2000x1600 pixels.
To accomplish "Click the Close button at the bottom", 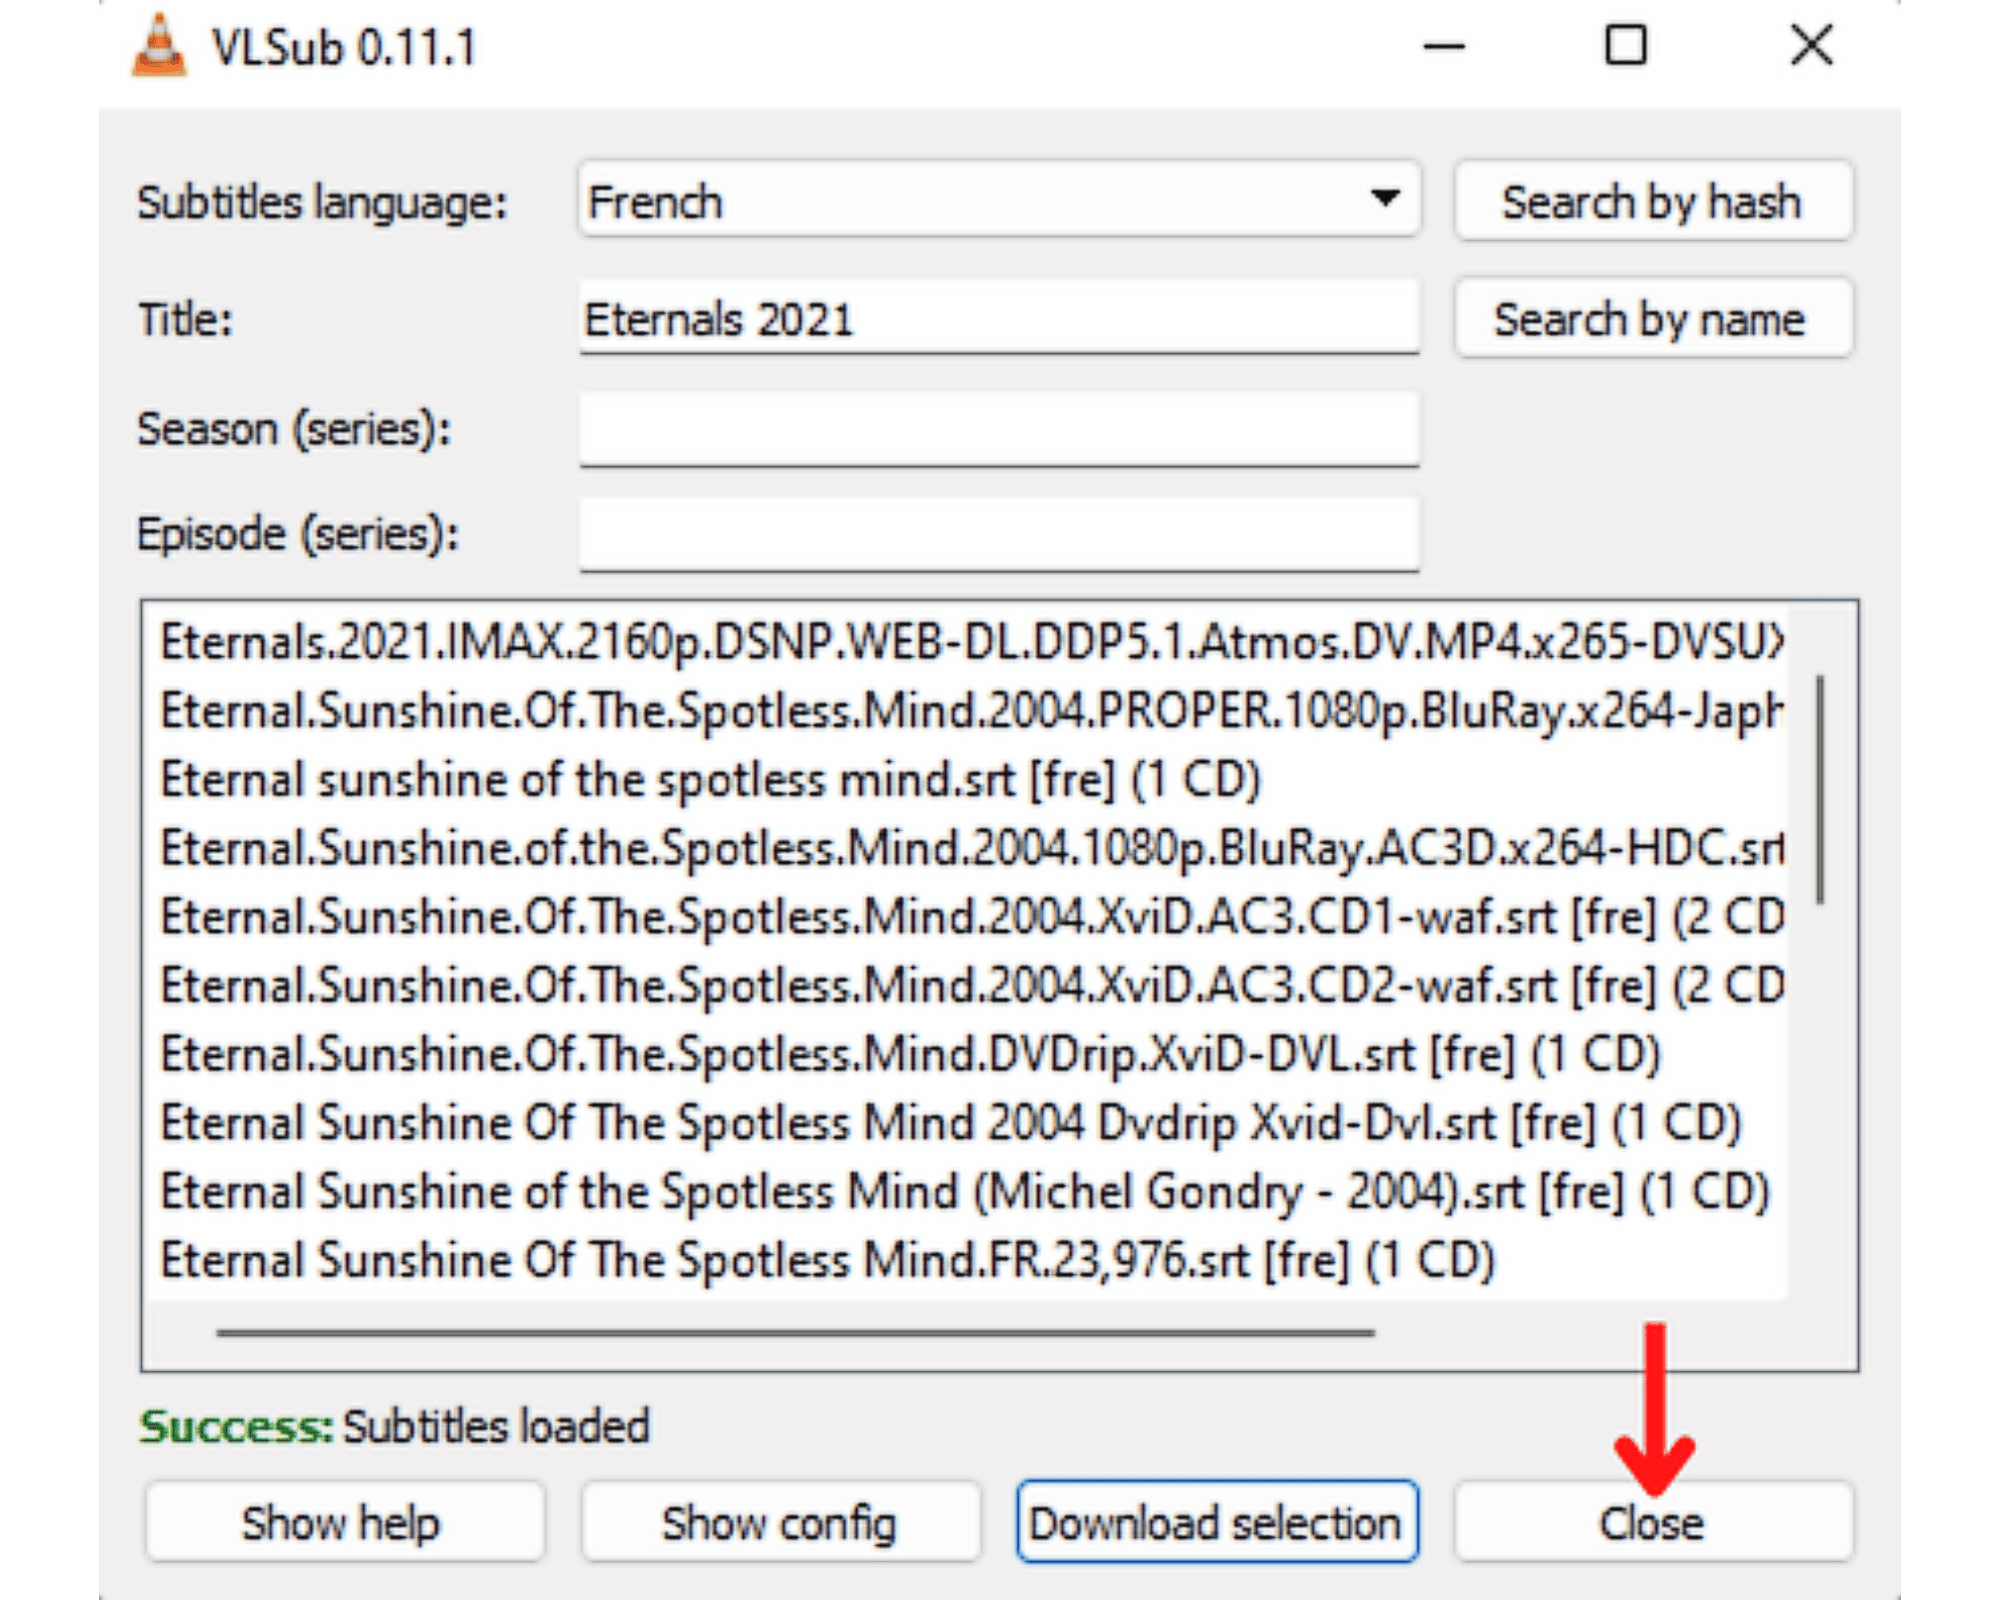I will [x=1653, y=1521].
